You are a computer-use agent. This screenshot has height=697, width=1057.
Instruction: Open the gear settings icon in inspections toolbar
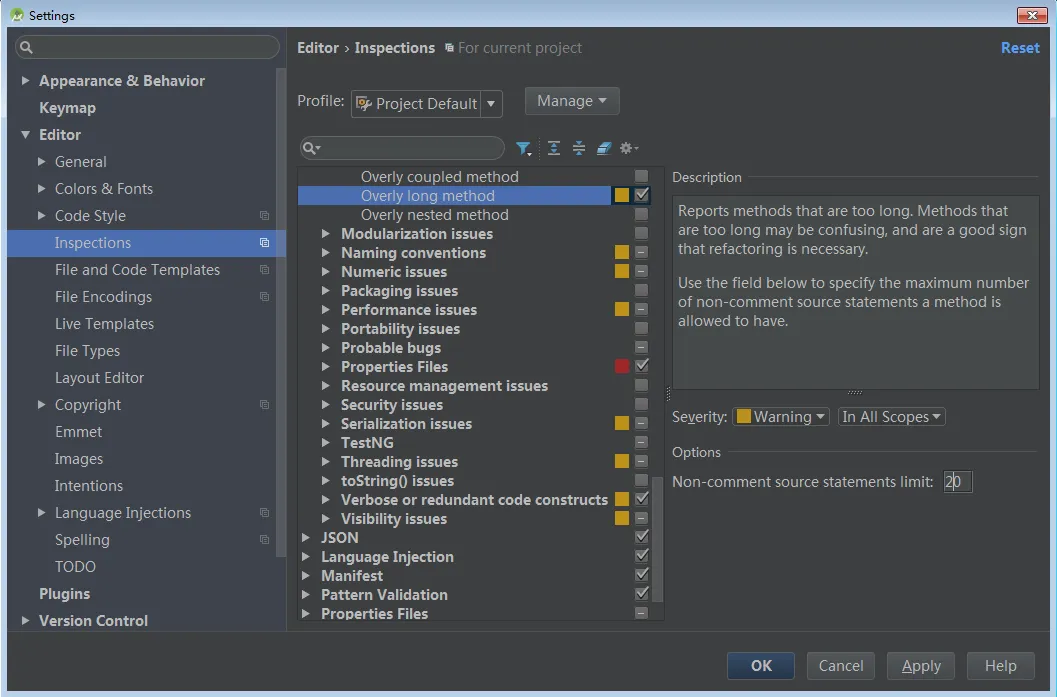(x=628, y=149)
